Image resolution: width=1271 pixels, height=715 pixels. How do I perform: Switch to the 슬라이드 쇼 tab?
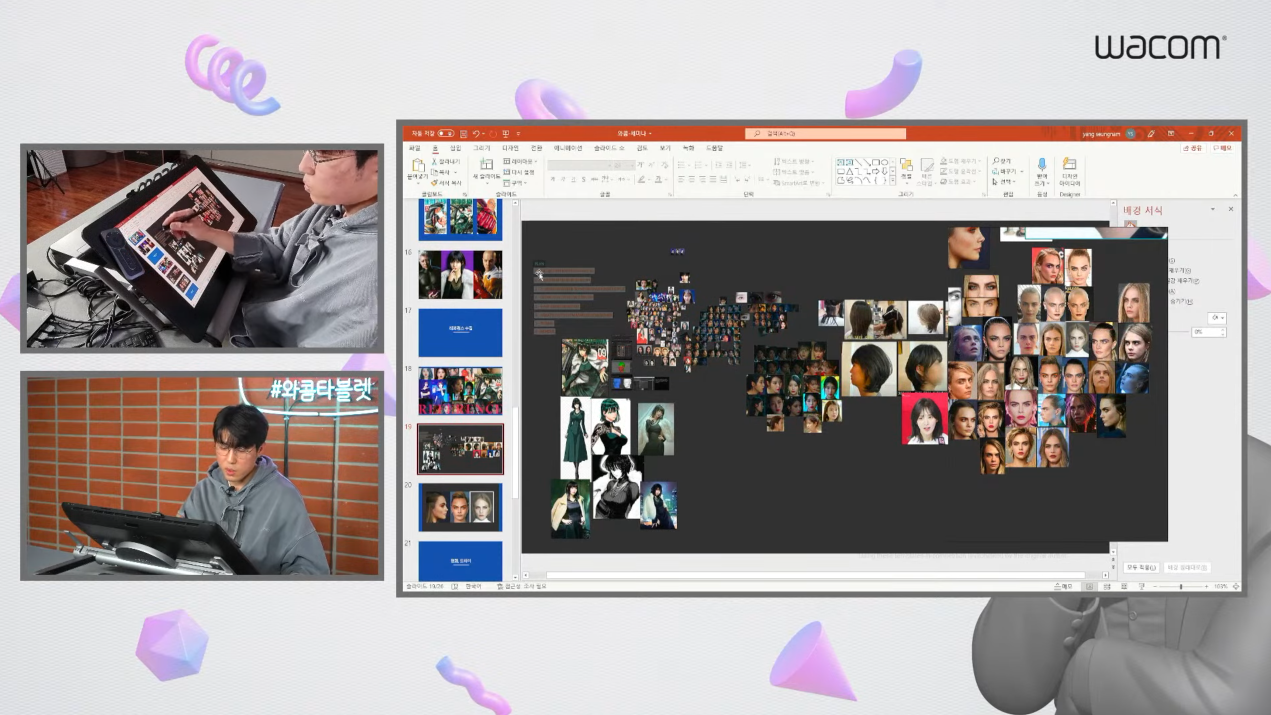point(609,148)
